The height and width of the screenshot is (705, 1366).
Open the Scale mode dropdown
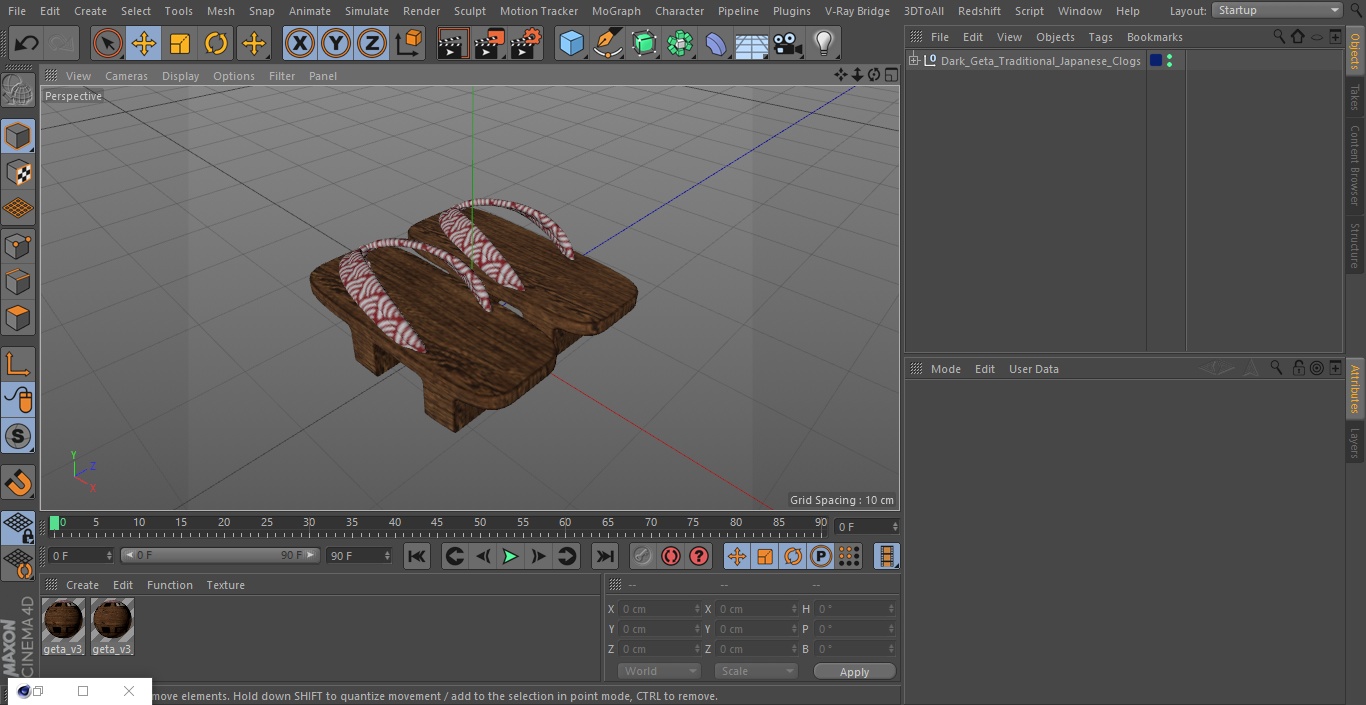[756, 671]
